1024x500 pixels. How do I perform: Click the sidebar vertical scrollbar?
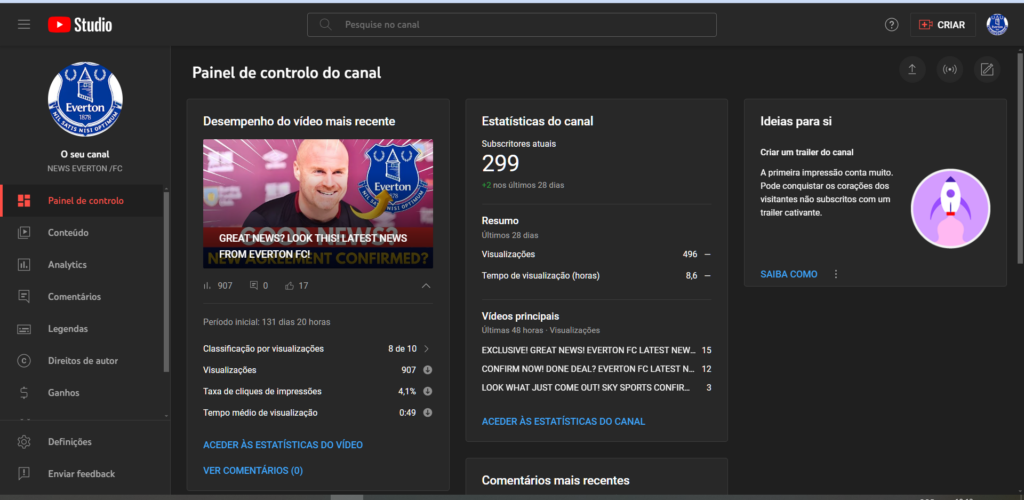pyautogui.click(x=167, y=281)
